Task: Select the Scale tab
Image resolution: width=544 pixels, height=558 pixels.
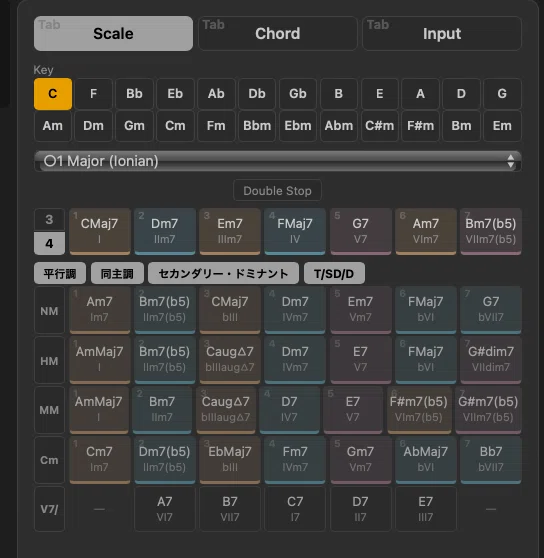Action: (113, 33)
